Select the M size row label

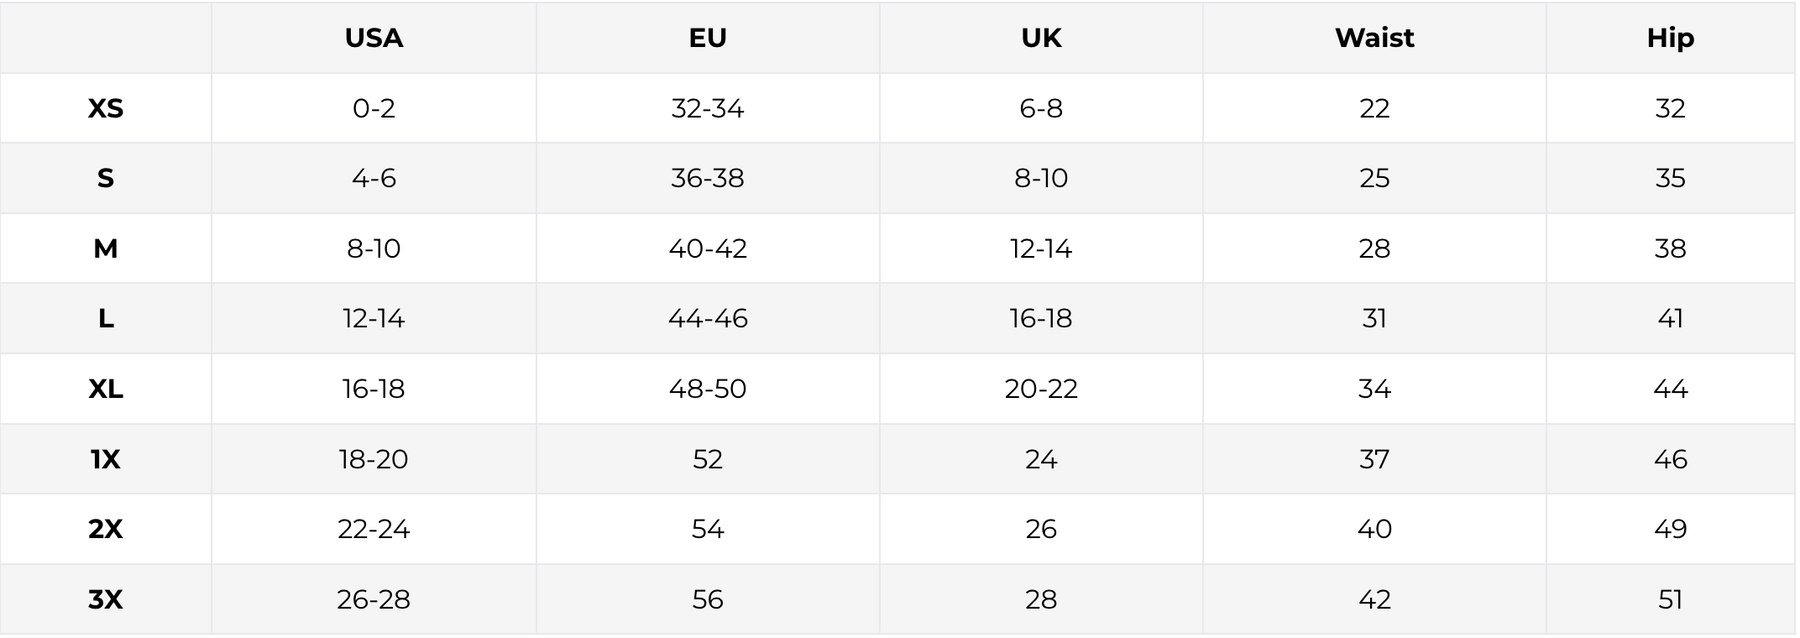coord(105,248)
